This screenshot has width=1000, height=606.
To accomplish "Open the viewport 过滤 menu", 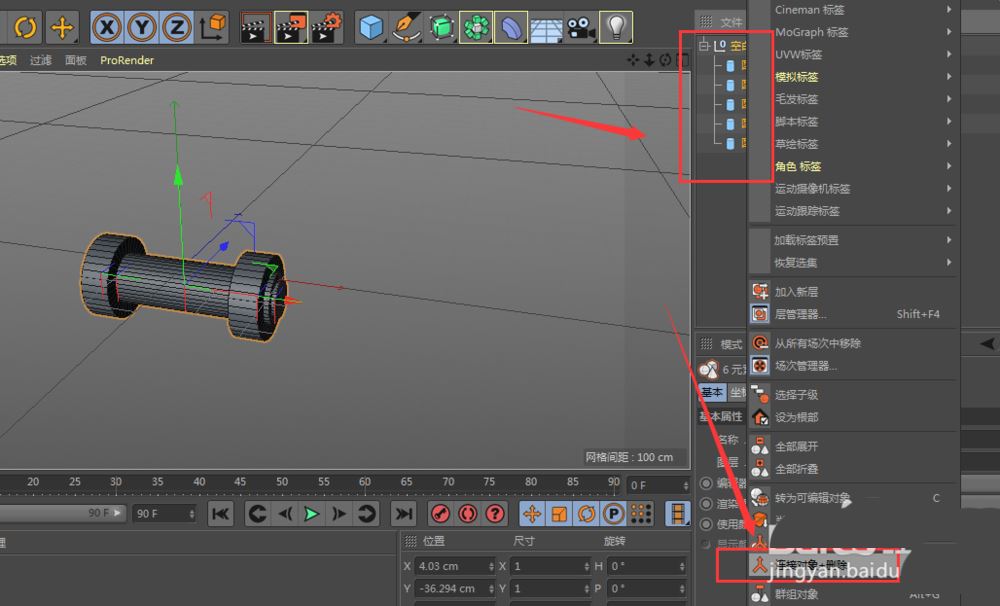I will 40,60.
